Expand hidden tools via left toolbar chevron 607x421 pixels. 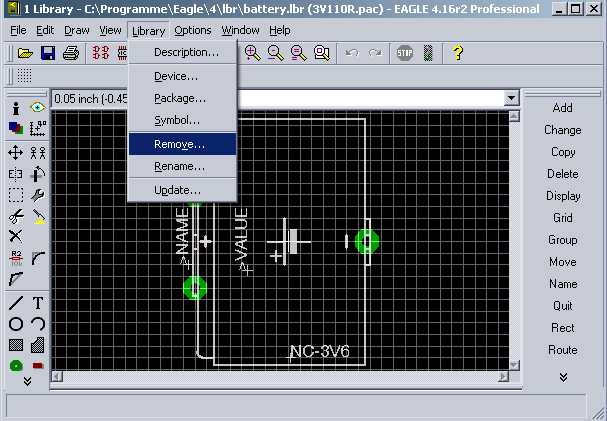tap(27, 382)
